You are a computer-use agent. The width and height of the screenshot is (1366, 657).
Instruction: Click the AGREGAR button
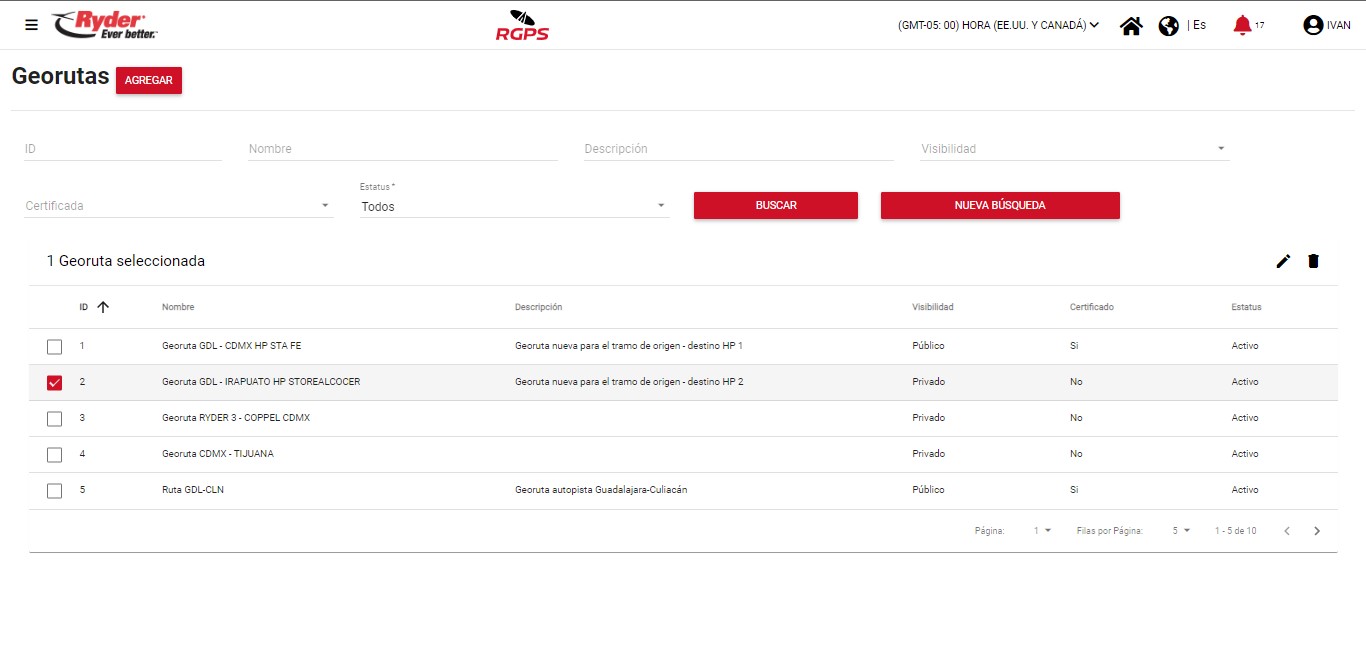click(149, 81)
